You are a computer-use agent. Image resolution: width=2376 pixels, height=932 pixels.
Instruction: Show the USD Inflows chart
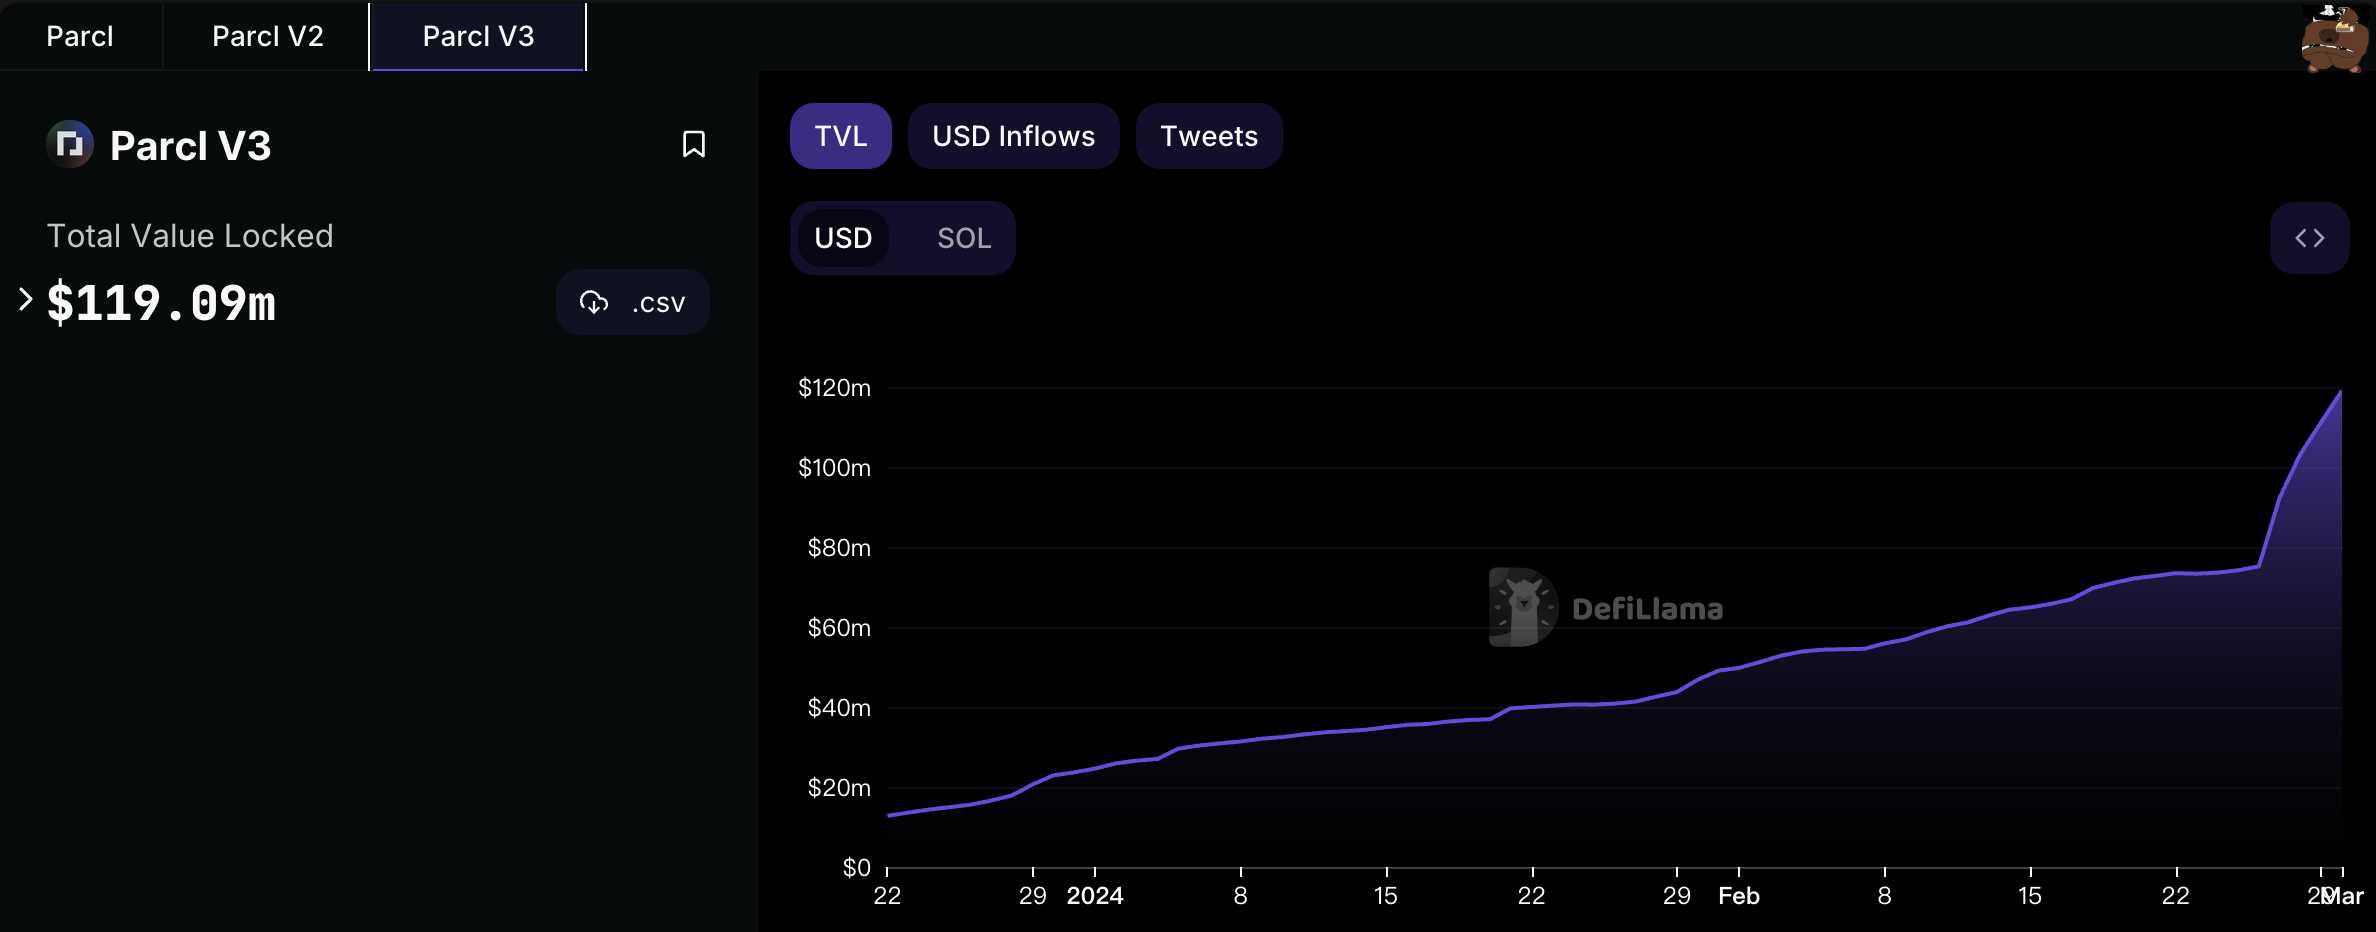1013,136
